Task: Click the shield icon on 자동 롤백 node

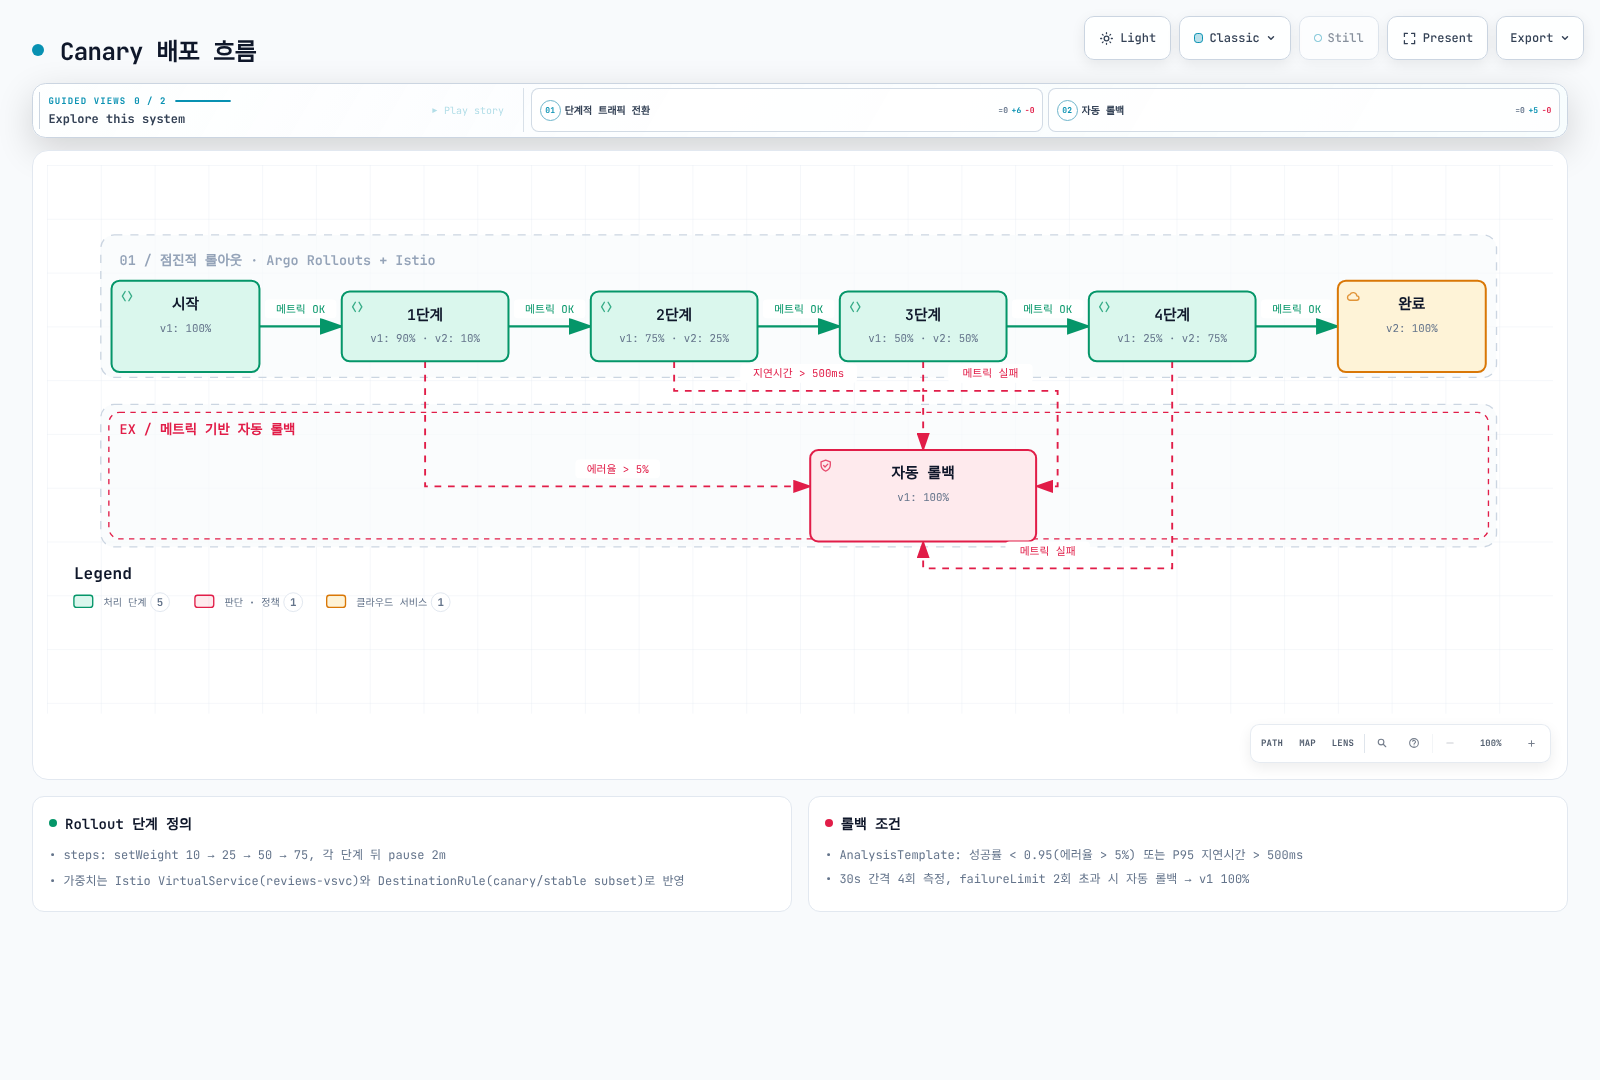Action: pyautogui.click(x=826, y=465)
